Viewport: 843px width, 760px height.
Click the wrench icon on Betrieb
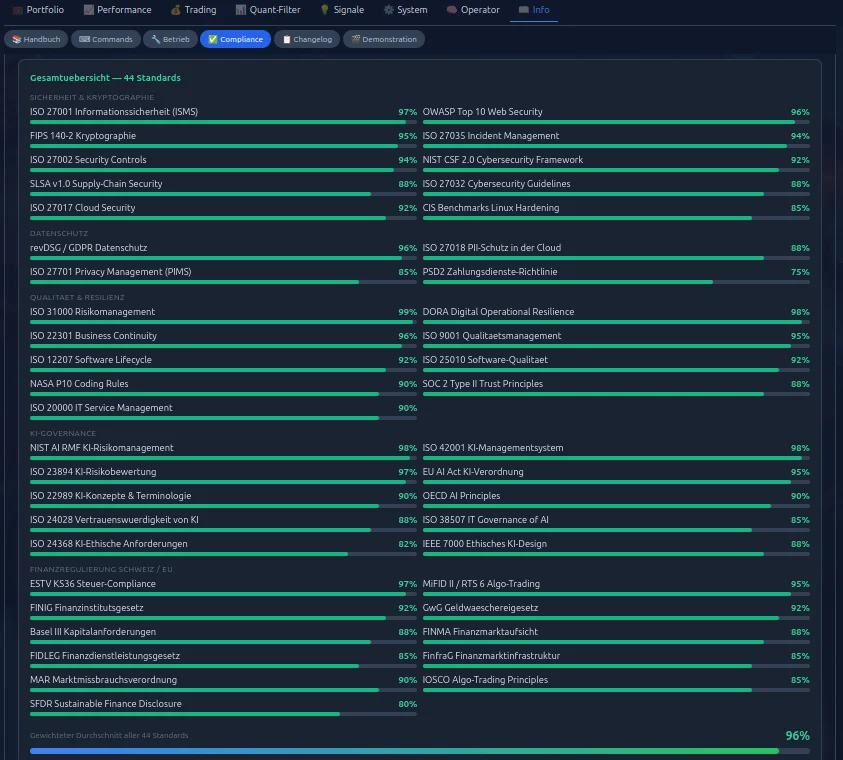coord(156,39)
